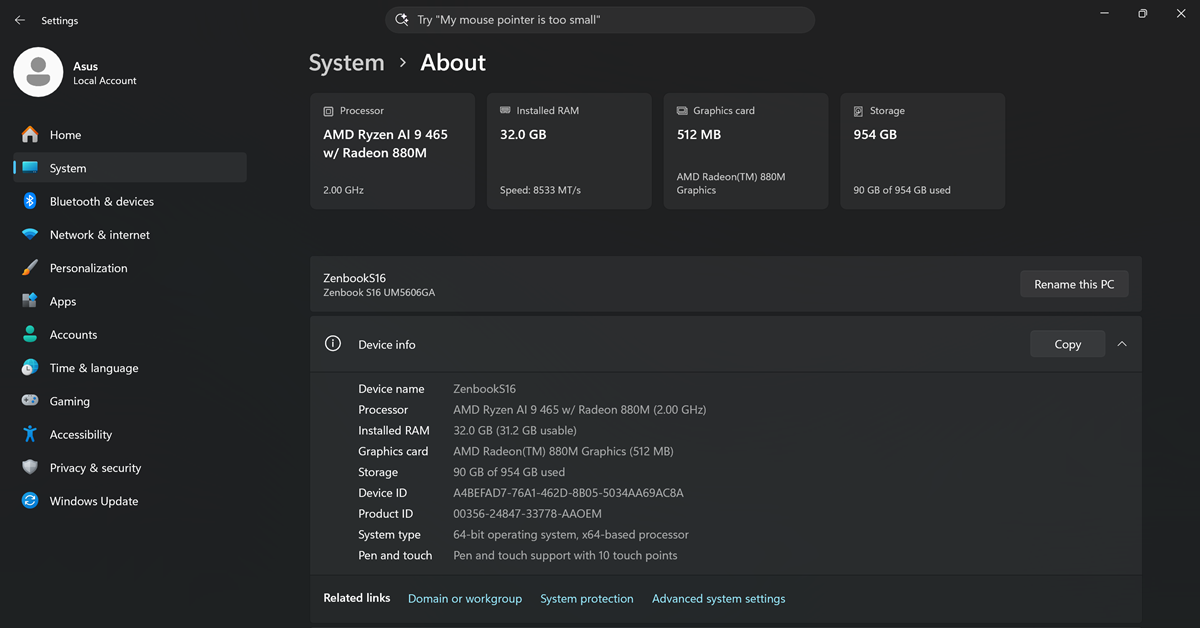Click the Speed: 8533 MT/s text
The image size is (1200, 628).
(x=540, y=190)
